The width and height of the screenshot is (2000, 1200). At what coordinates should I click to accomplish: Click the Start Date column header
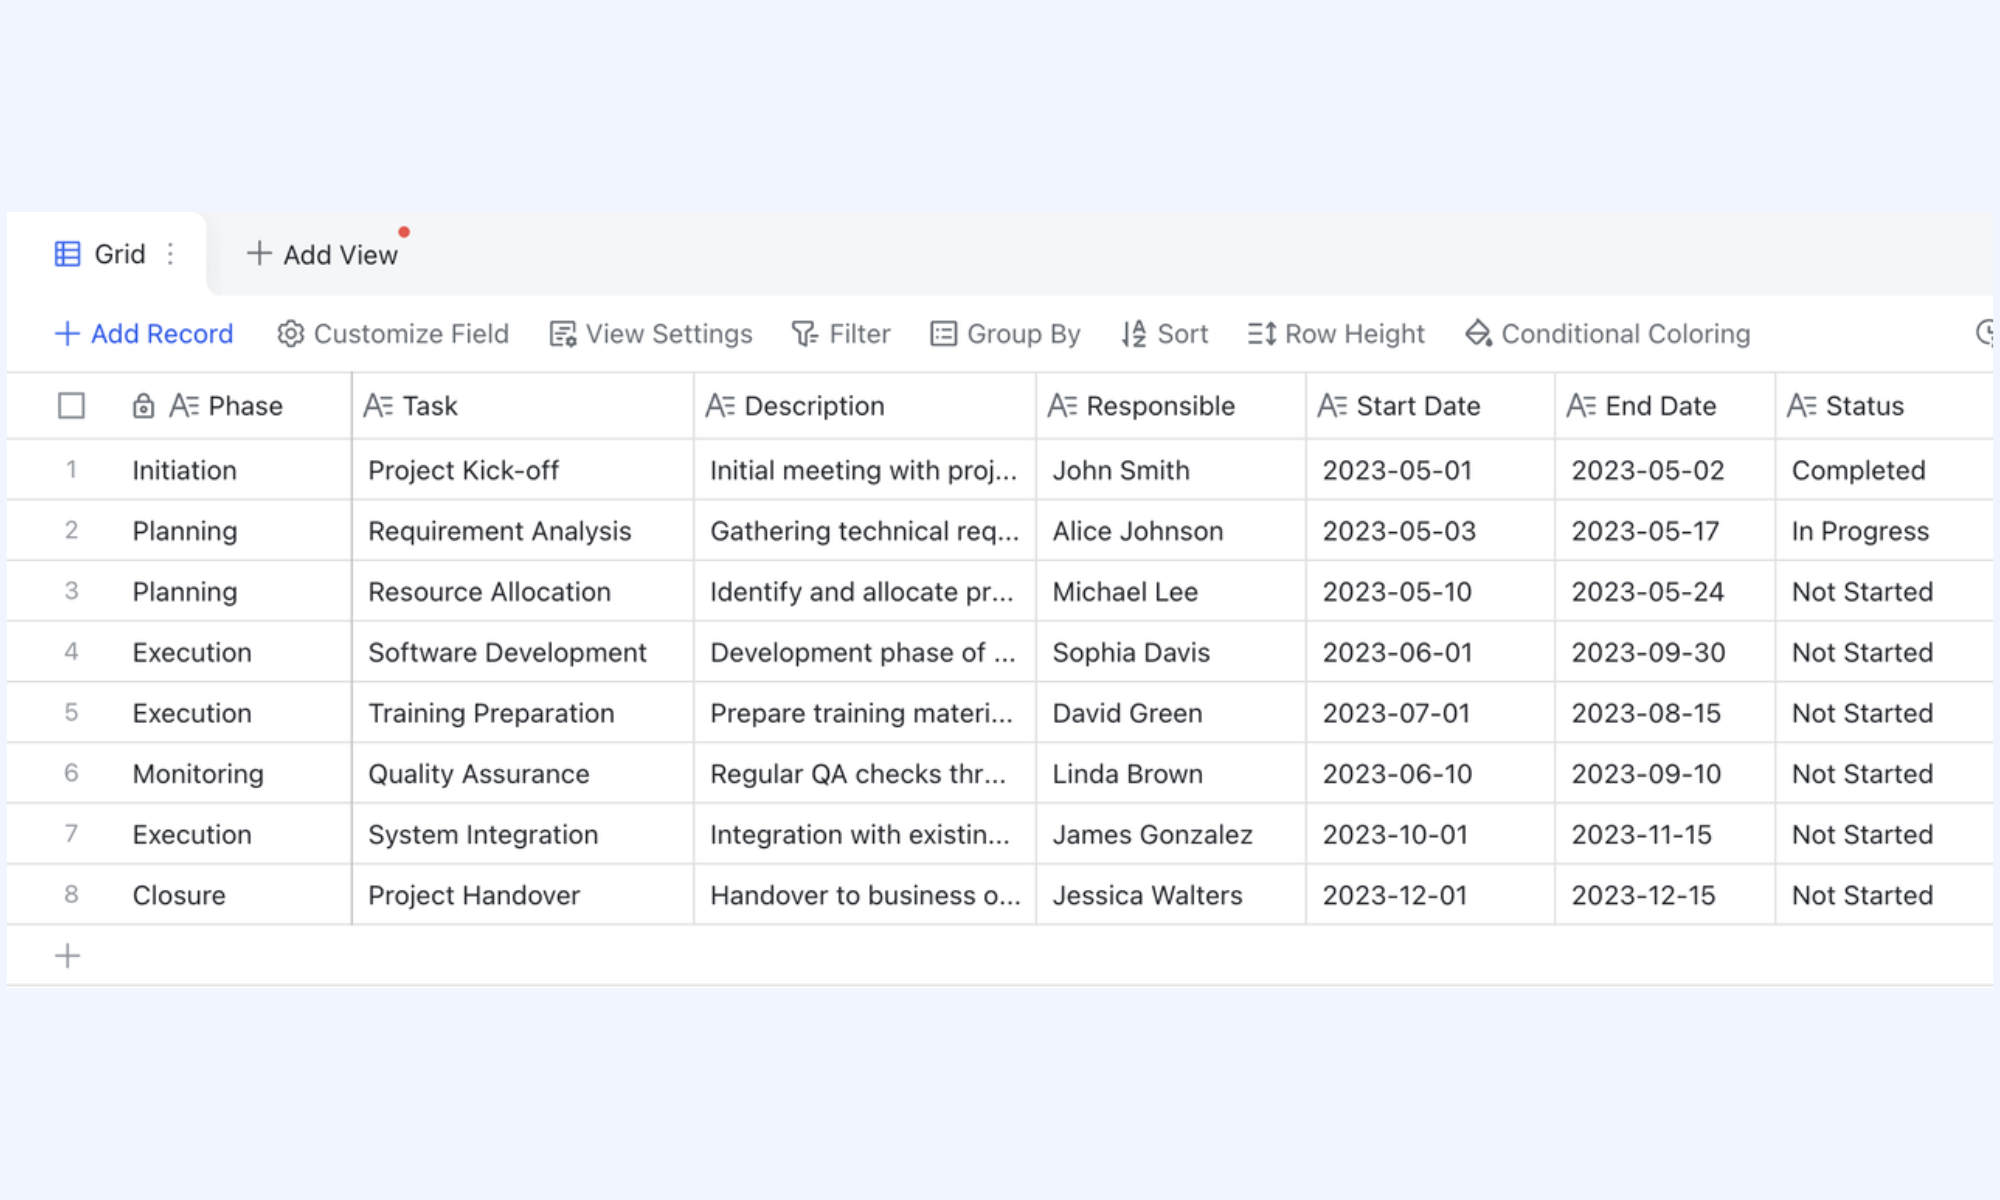click(1431, 406)
